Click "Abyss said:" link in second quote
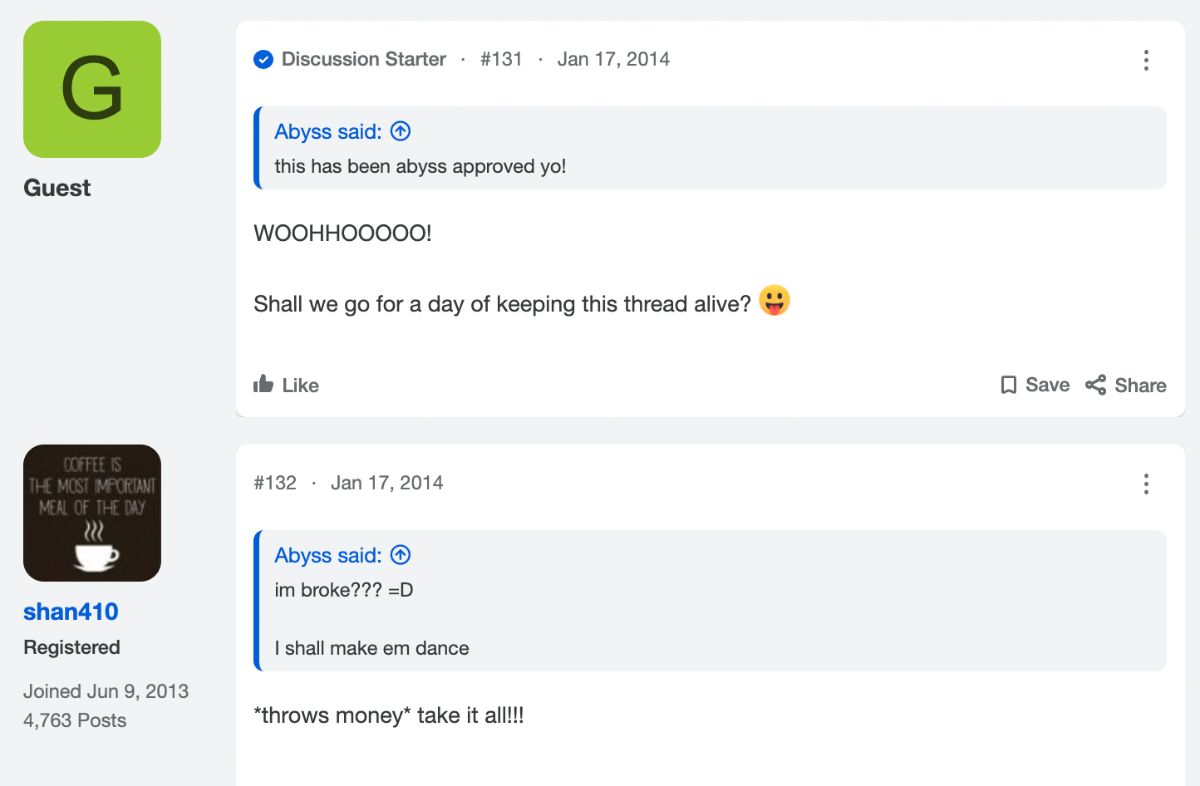The width and height of the screenshot is (1200, 786). click(328, 556)
